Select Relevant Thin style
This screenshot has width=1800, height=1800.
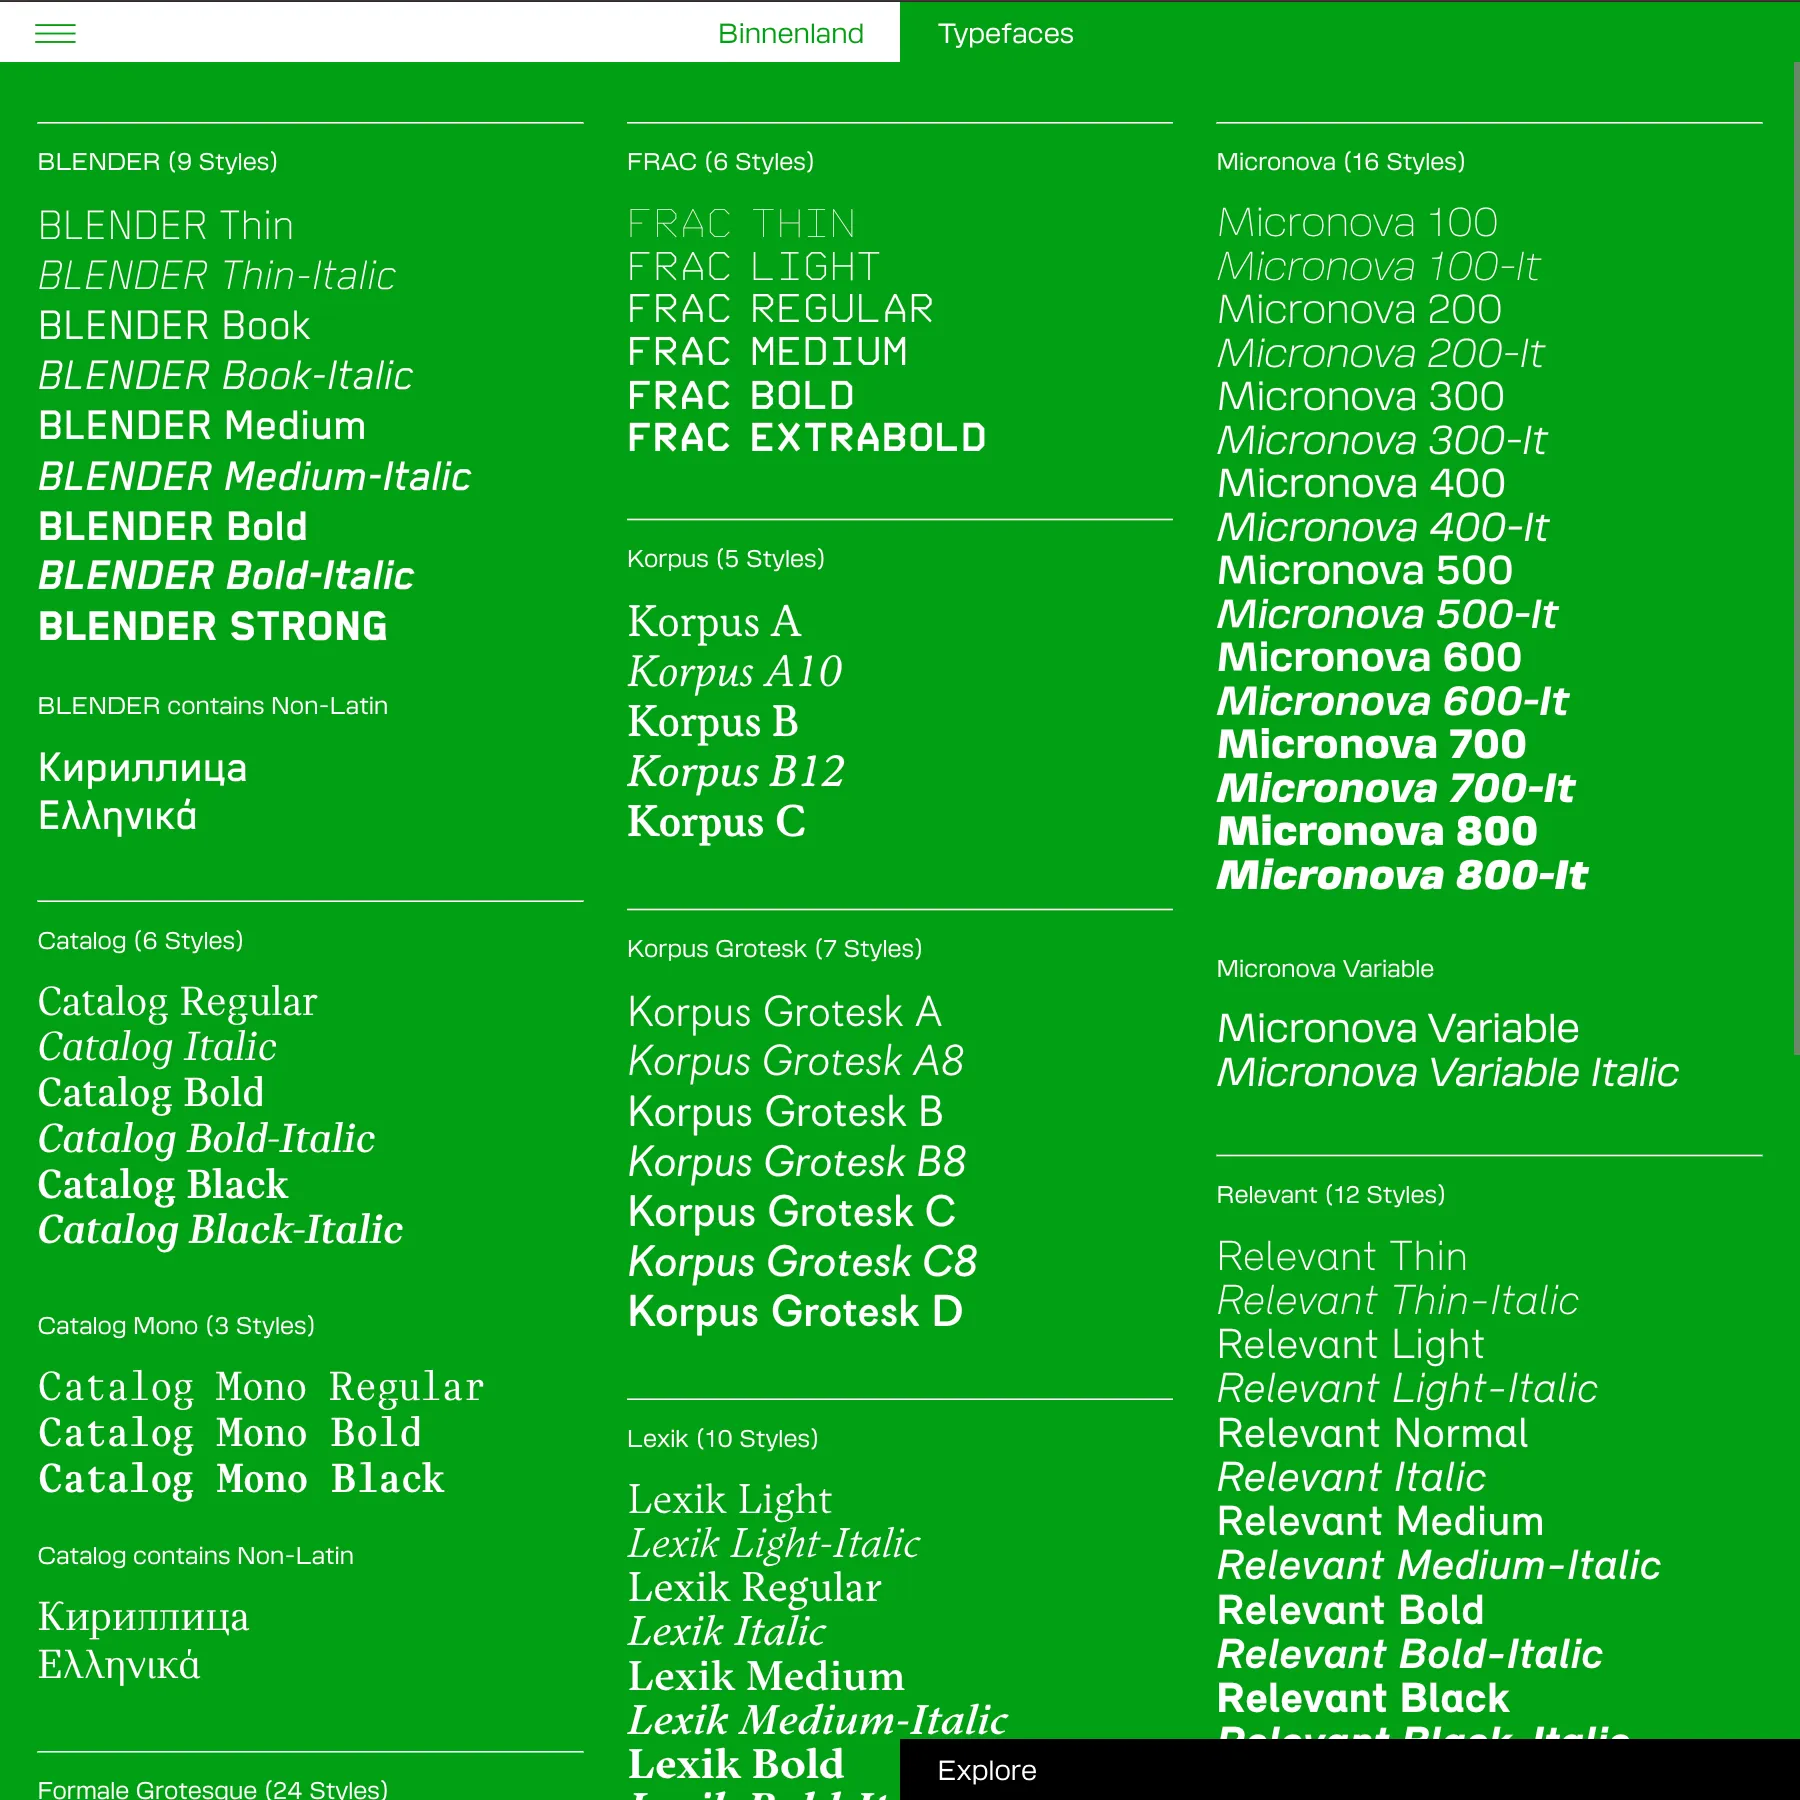pyautogui.click(x=1342, y=1256)
